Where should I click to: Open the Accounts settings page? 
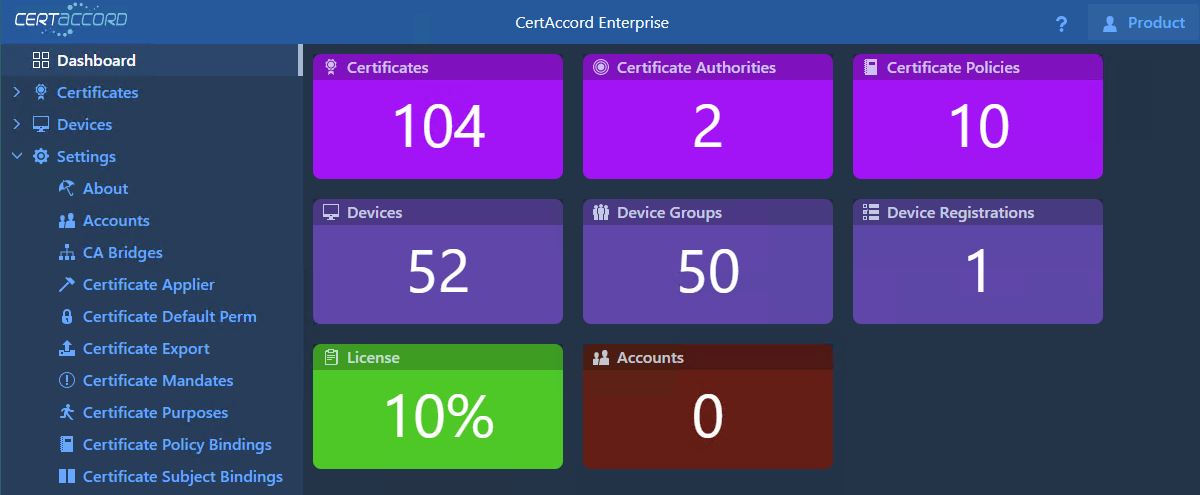116,220
